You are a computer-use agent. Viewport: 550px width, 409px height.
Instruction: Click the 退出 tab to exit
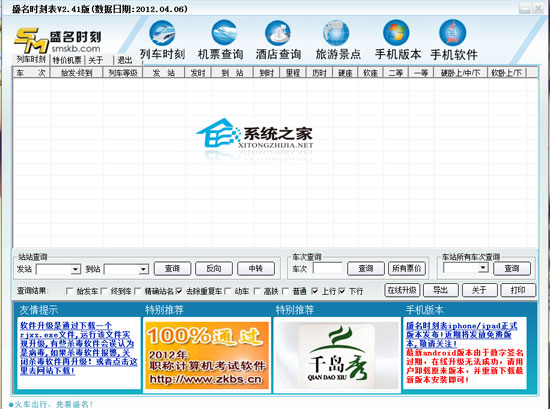pos(124,60)
